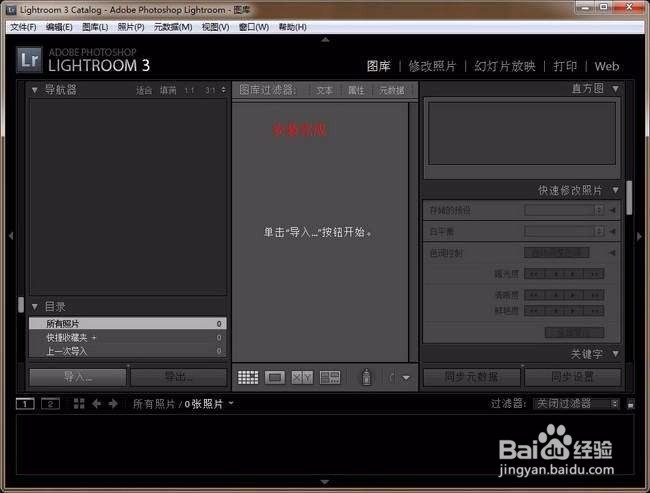Select 所有照片 in the catalog
This screenshot has width=650, height=493.
pos(128,323)
